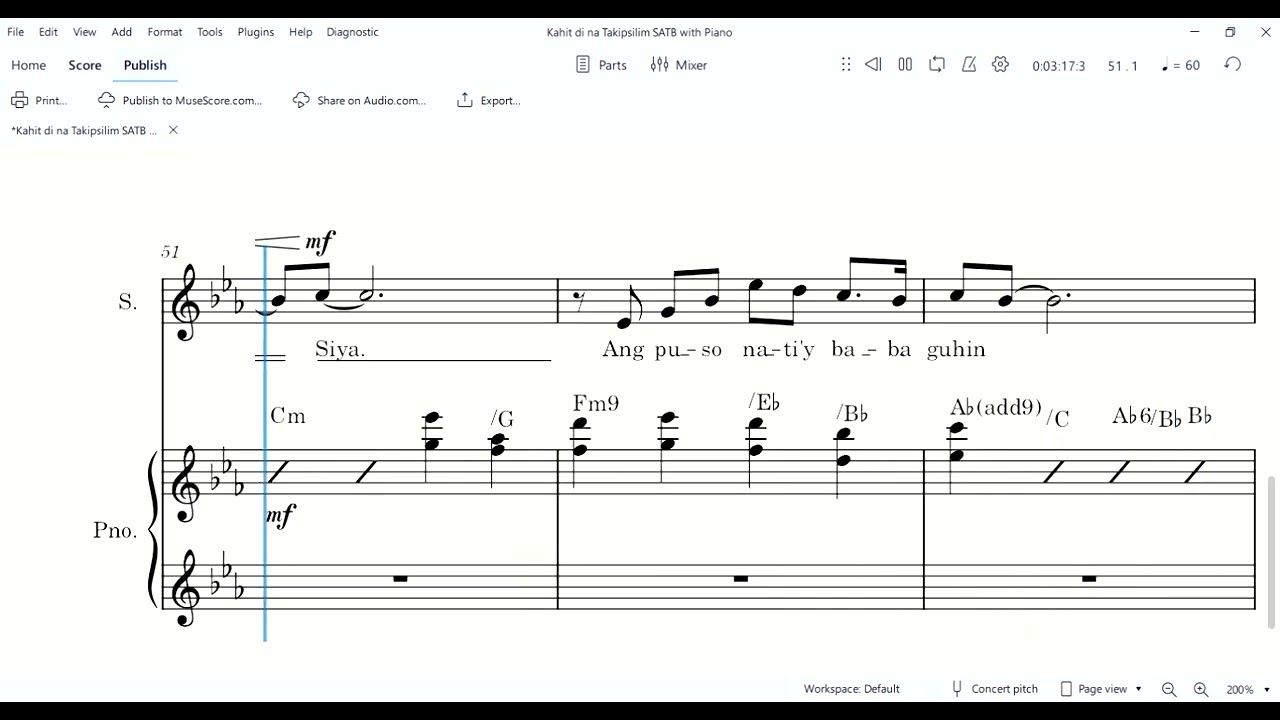
Task: Select the Fm9 chord symbol
Action: coord(596,404)
